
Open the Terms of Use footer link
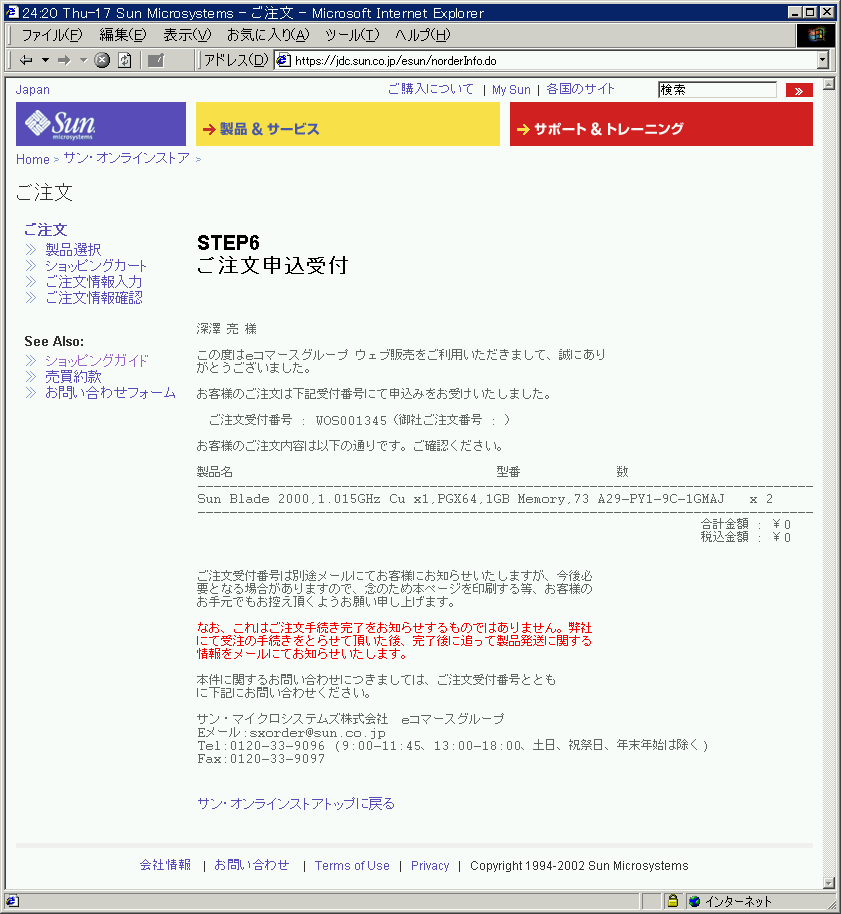(352, 866)
